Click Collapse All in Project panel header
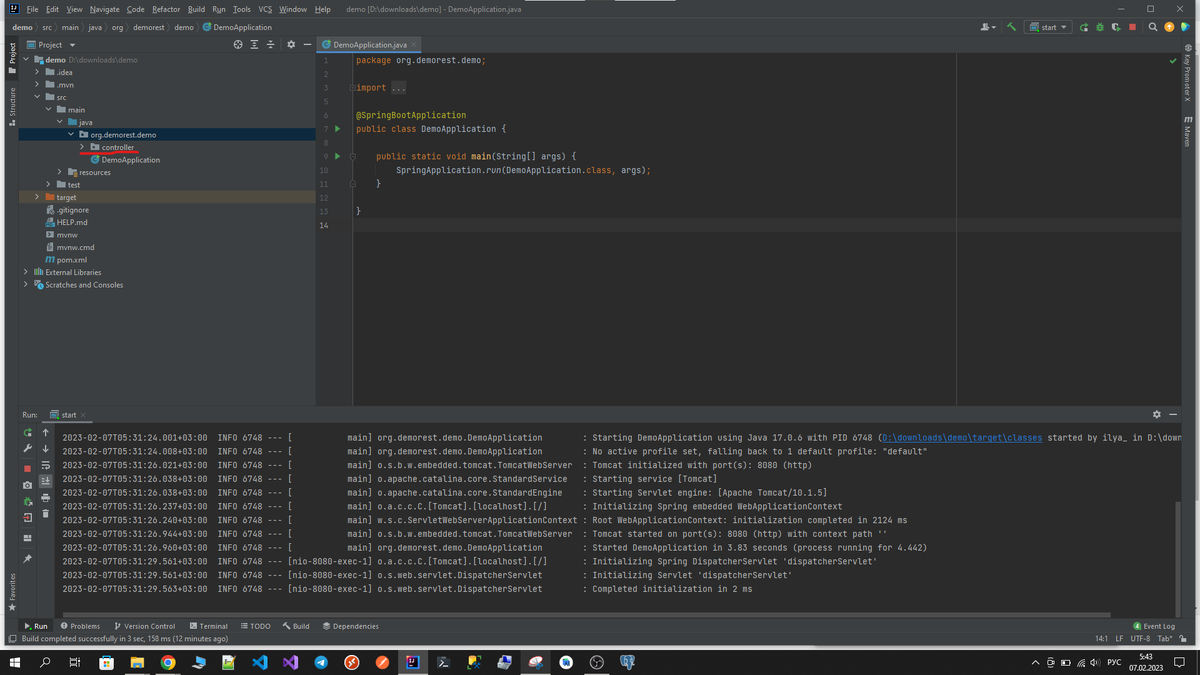1200x675 pixels. point(270,44)
